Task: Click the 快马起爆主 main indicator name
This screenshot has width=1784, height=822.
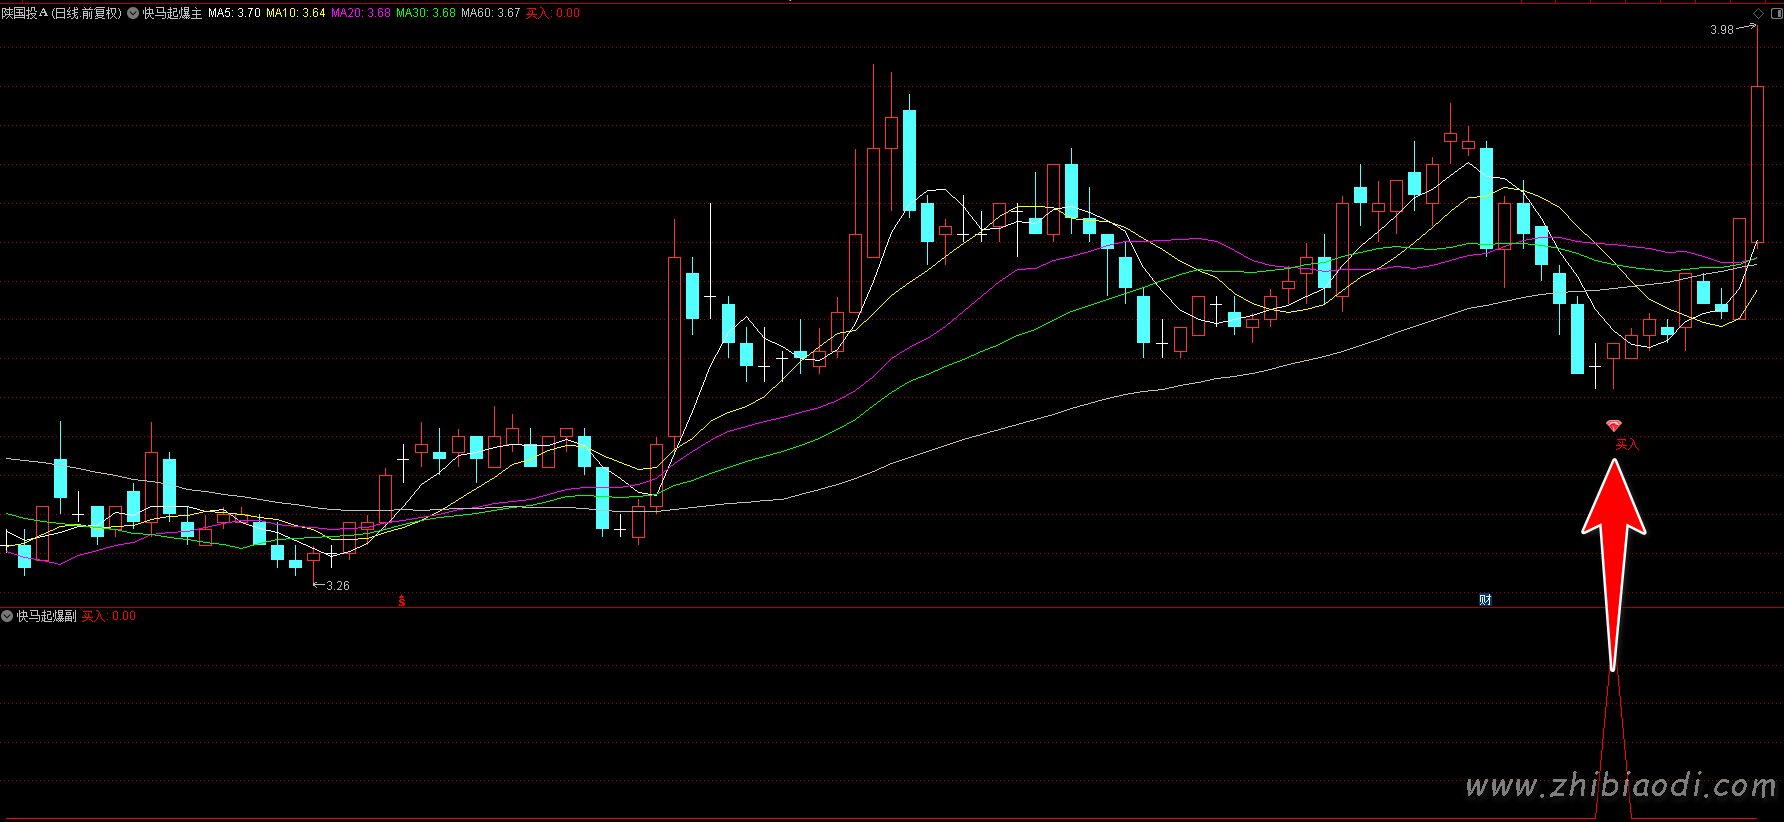Action: (x=172, y=13)
